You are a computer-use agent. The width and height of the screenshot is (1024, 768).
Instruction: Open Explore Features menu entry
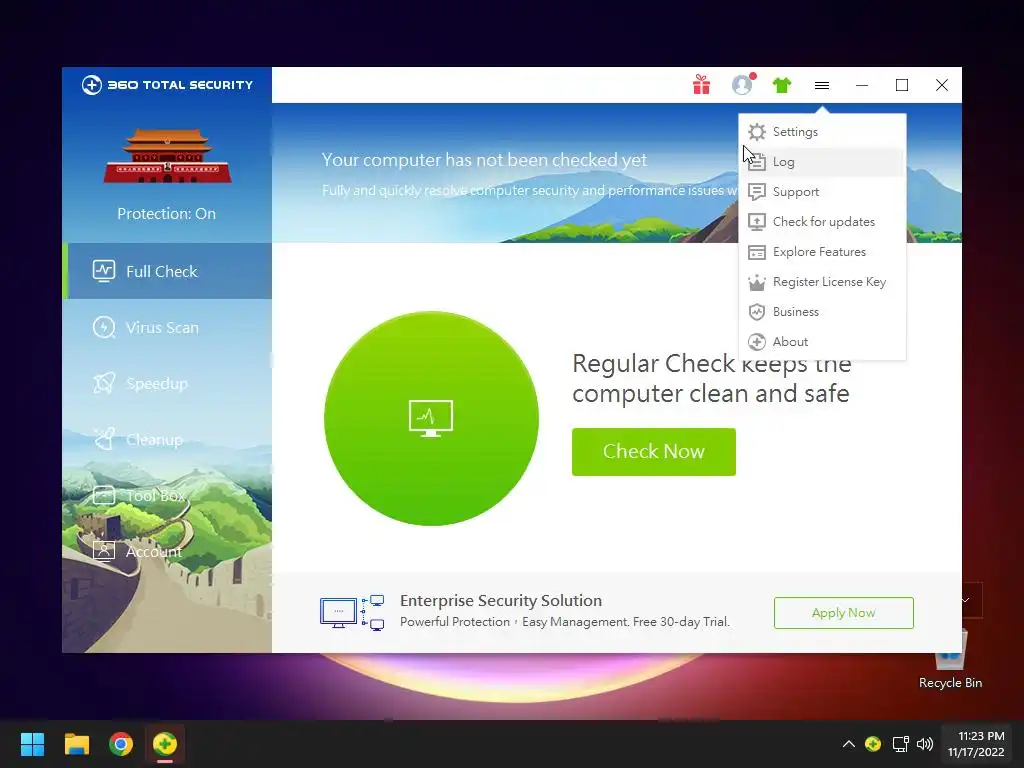tap(822, 252)
